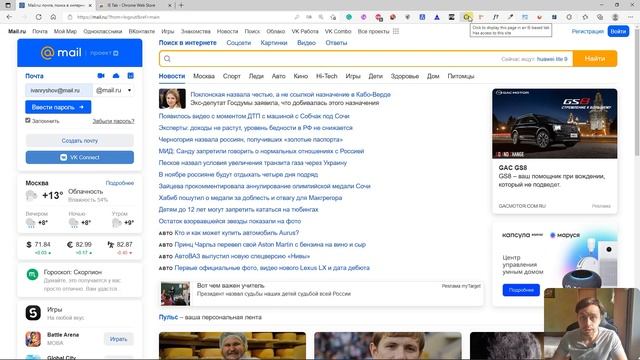The height and width of the screenshot is (360, 640).
Task: Click the dollar sign exchange rate icon
Action: pyautogui.click(x=29, y=244)
